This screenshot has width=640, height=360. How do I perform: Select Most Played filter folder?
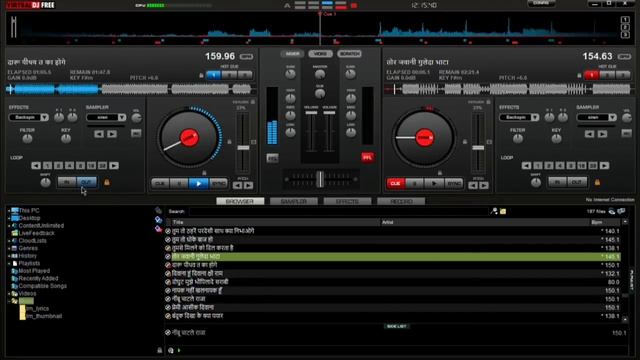[x=34, y=271]
